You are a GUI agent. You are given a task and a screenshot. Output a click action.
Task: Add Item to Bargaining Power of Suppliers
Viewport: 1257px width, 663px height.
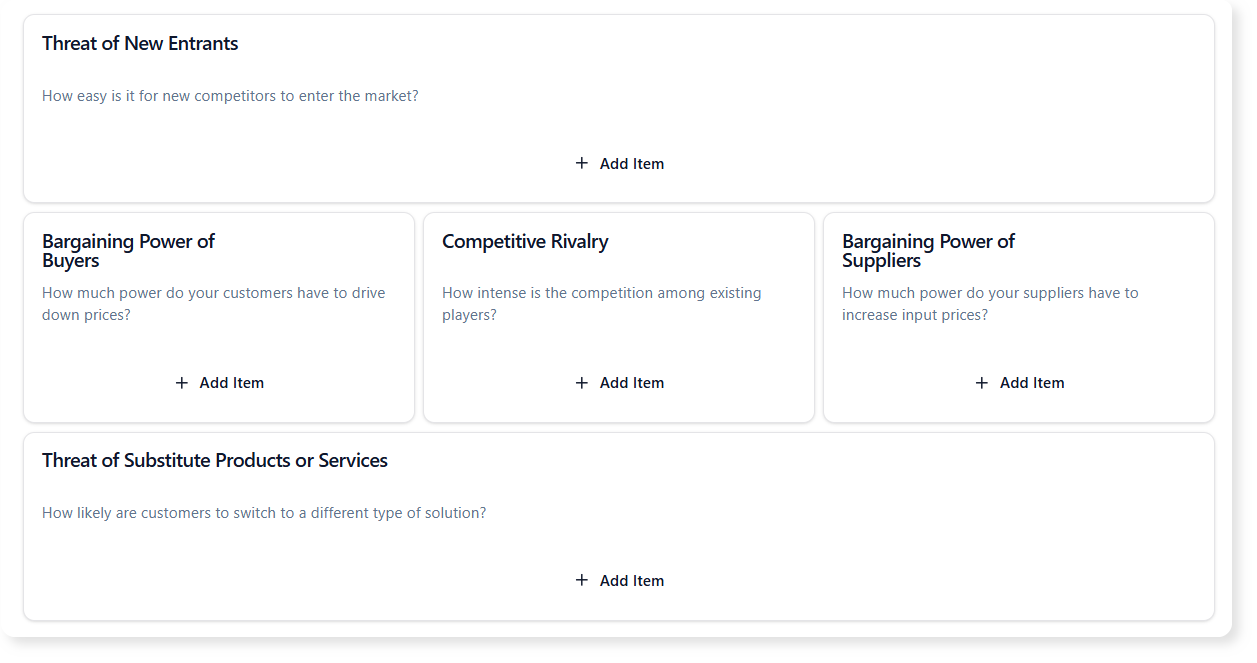click(x=1019, y=382)
